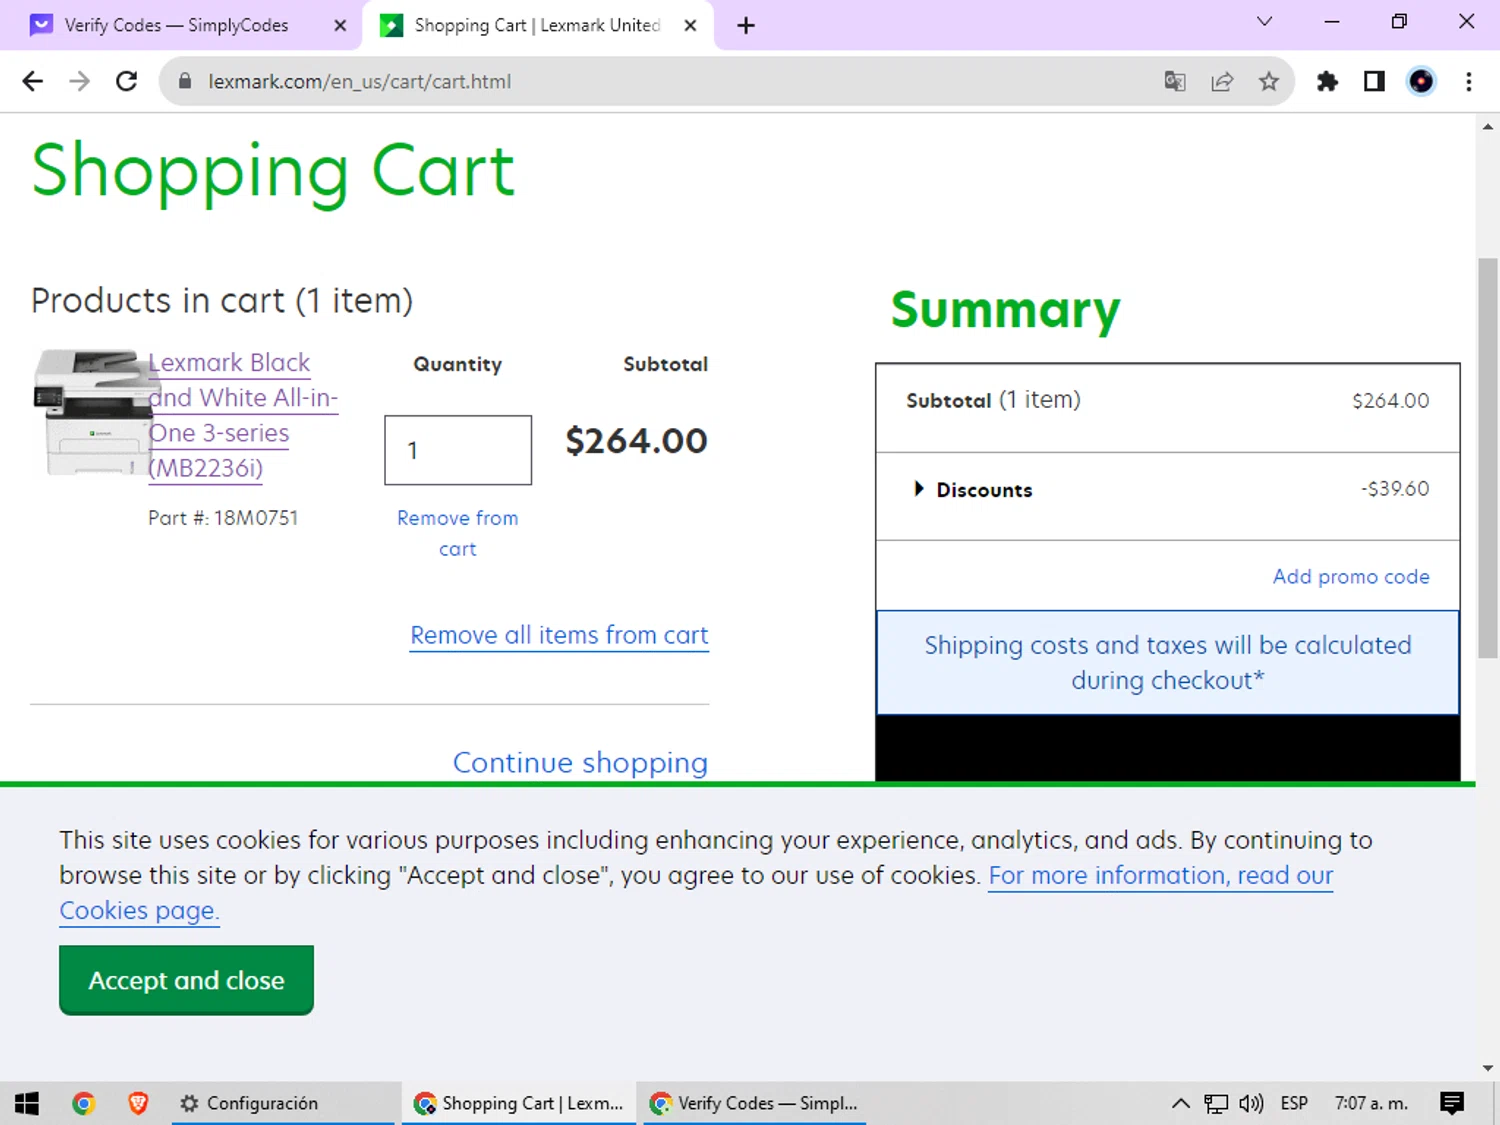Open the printer product thumbnail
The width and height of the screenshot is (1500, 1125).
pyautogui.click(x=90, y=412)
